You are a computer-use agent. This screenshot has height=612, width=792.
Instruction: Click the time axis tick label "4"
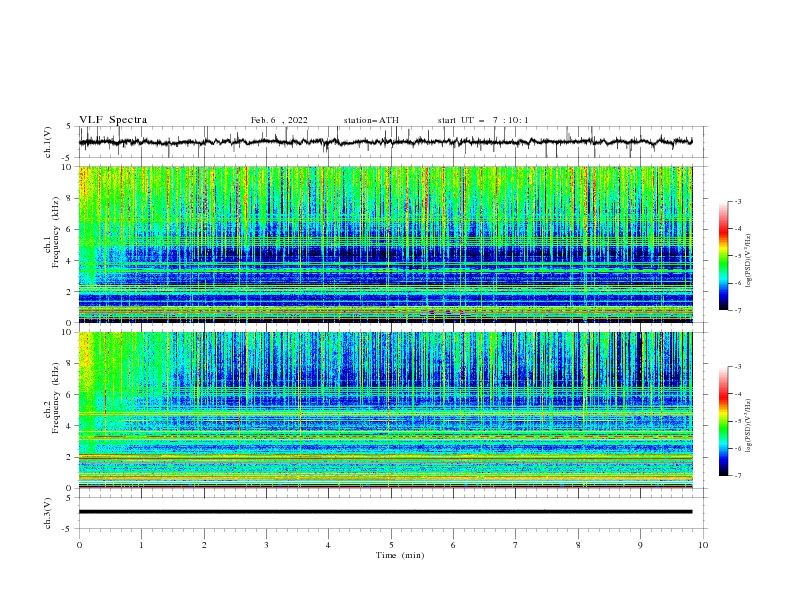pos(328,545)
